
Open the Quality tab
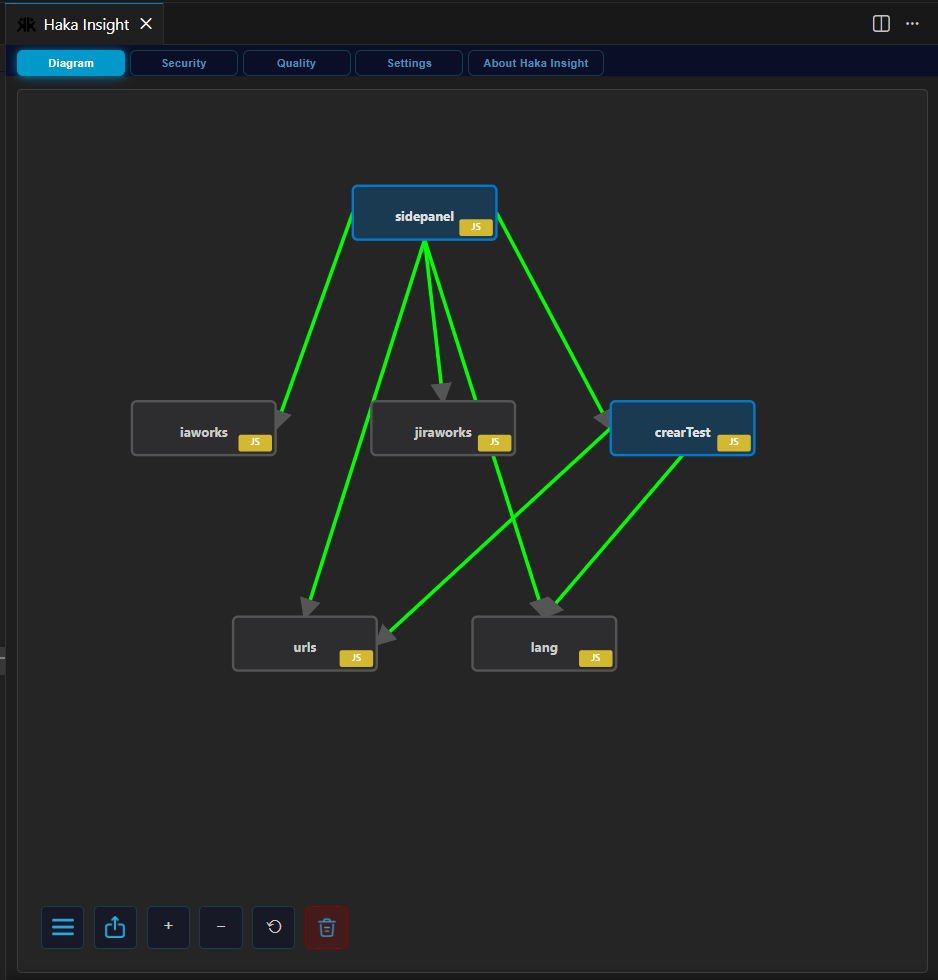click(297, 62)
